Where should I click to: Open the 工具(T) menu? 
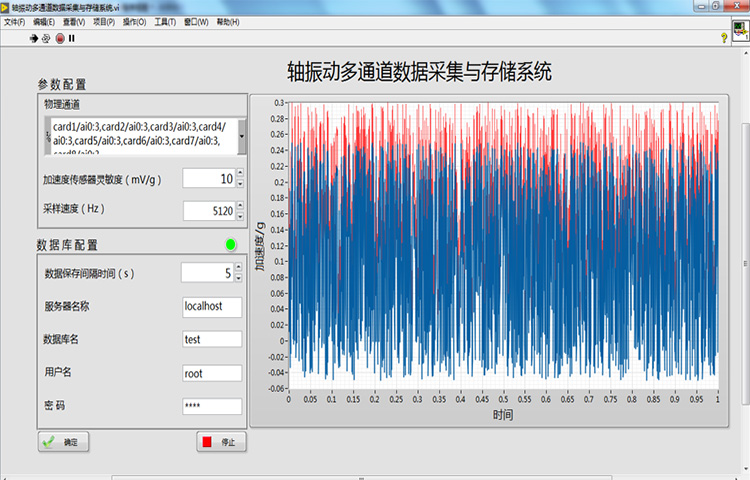click(166, 21)
